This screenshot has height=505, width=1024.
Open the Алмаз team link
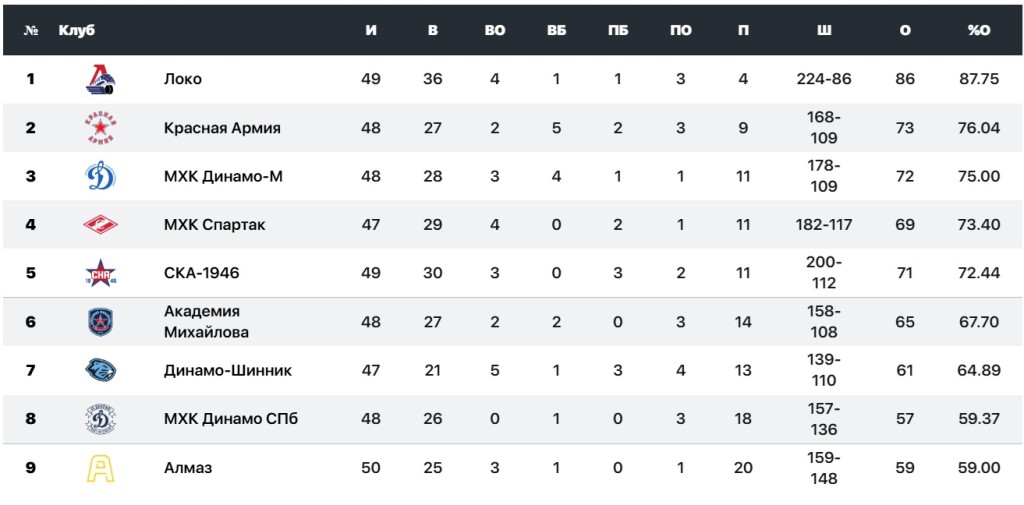point(188,467)
